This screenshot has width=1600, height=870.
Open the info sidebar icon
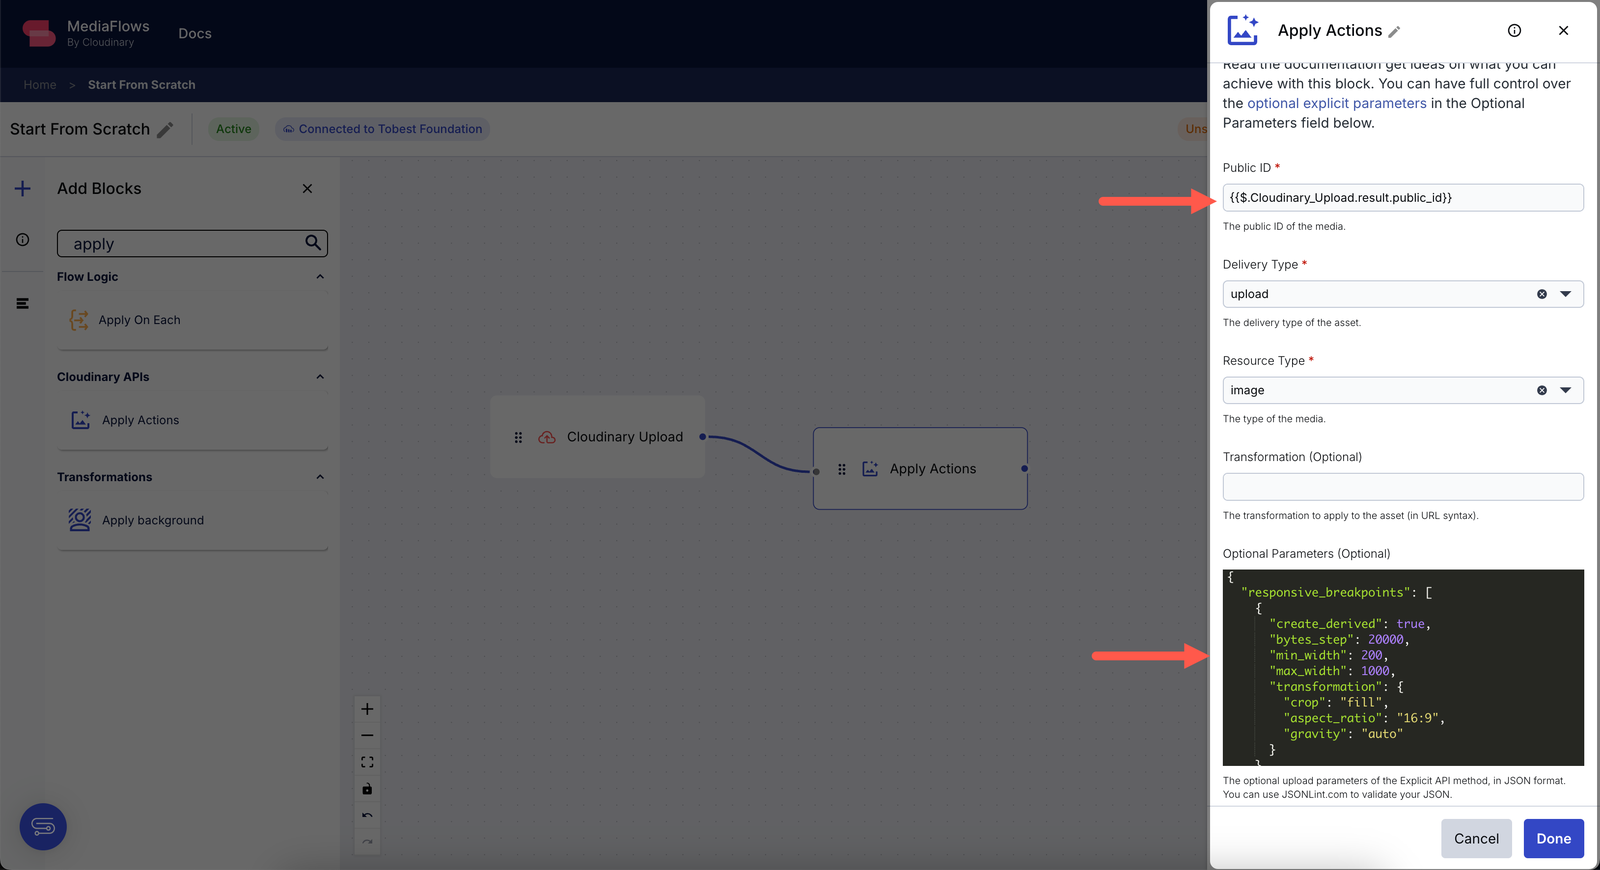point(22,239)
